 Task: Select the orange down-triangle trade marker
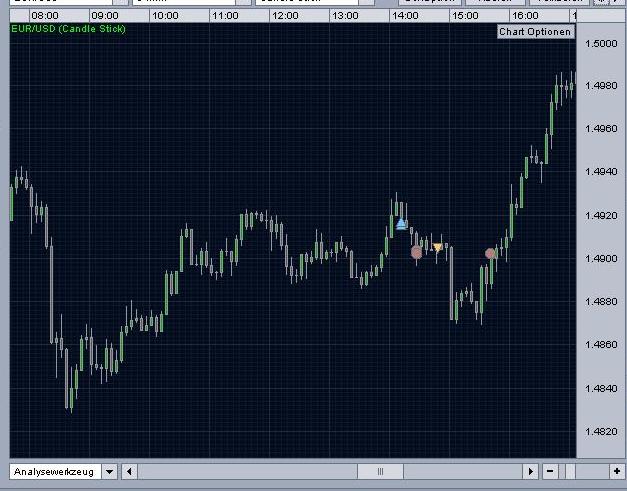coord(438,247)
